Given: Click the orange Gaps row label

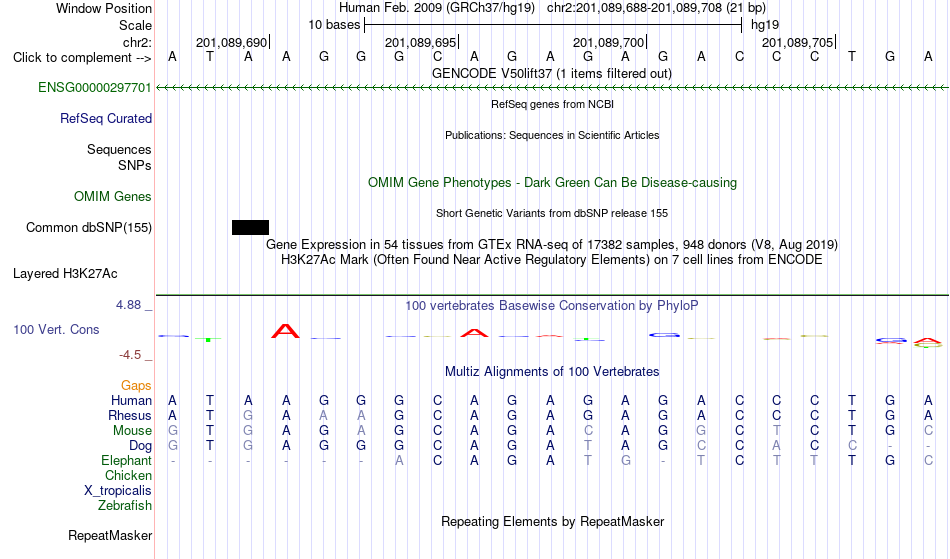Looking at the screenshot, I should 136,386.
